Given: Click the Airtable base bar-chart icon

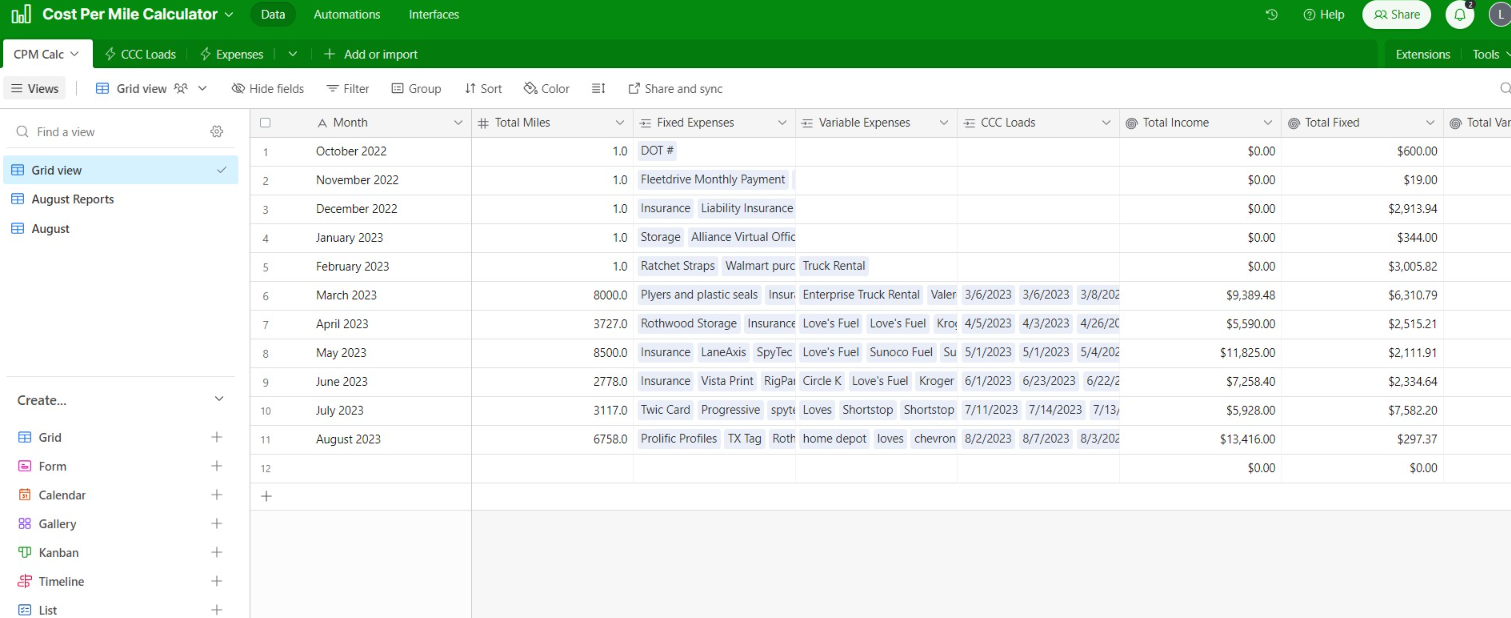Looking at the screenshot, I should (x=21, y=14).
